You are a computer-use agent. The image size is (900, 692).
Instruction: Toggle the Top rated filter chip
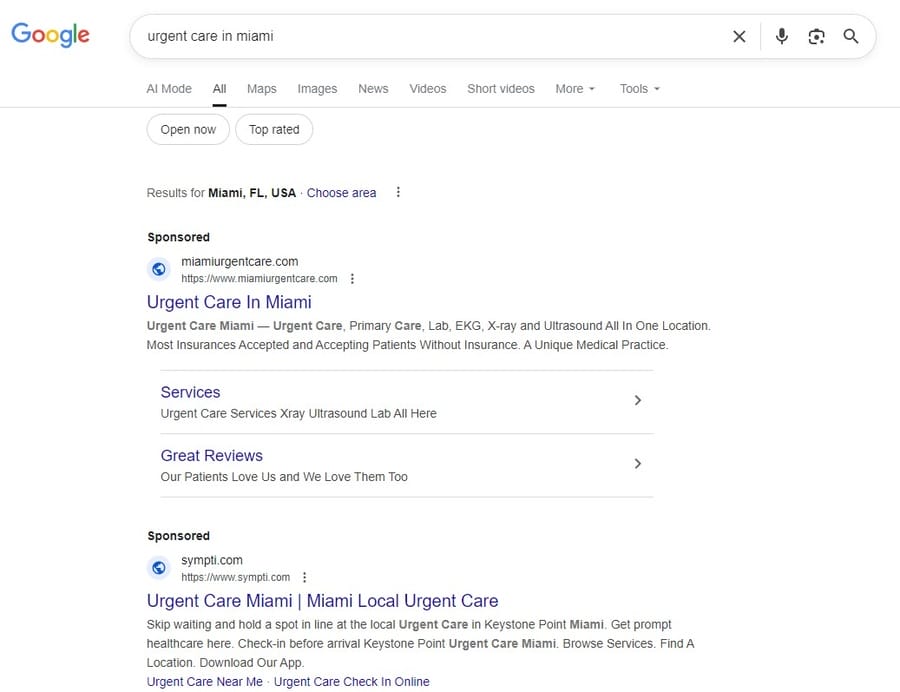(274, 129)
